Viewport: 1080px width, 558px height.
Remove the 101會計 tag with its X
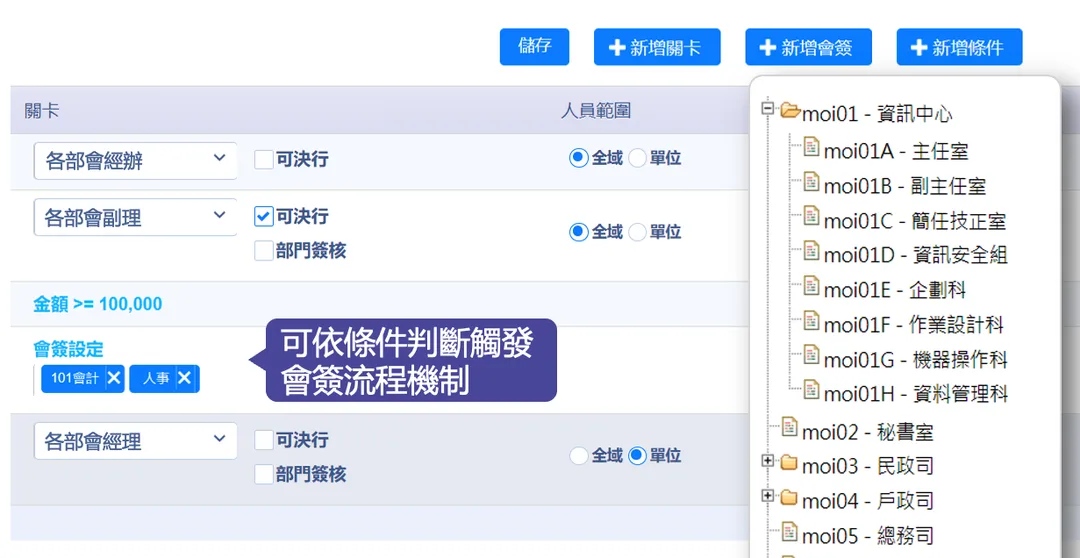click(114, 378)
